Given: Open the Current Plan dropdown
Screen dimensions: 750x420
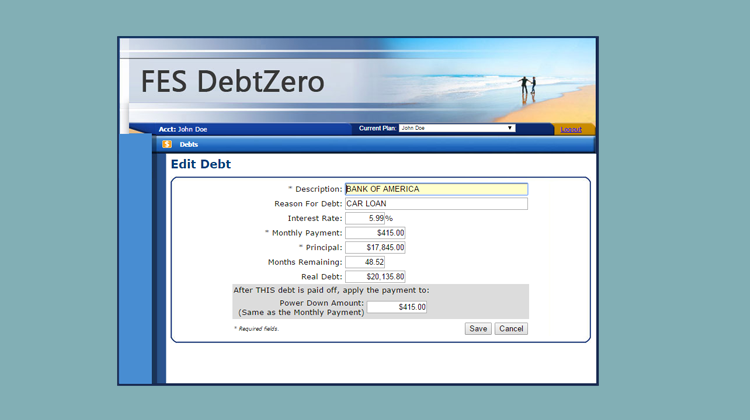Looking at the screenshot, I should [457, 128].
